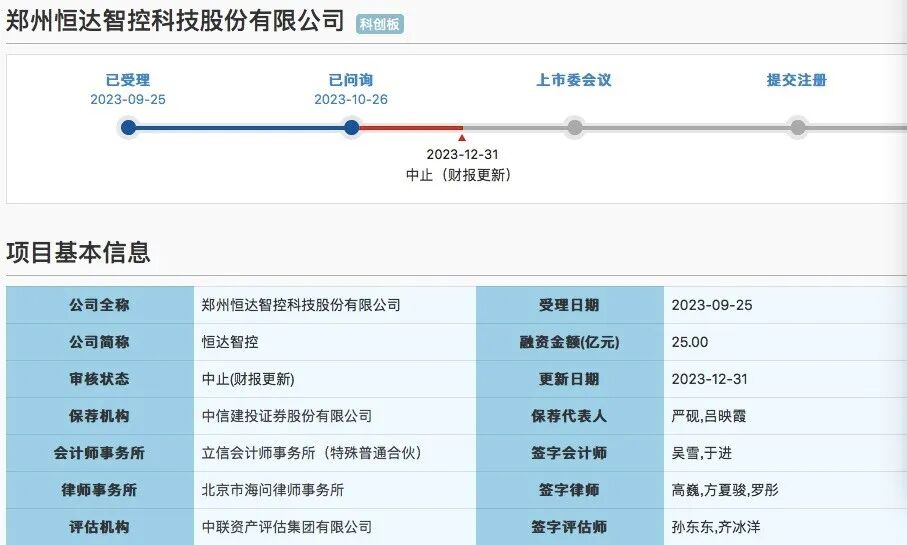Click the 签字会计师 header cell
907x545 pixels.
point(569,453)
